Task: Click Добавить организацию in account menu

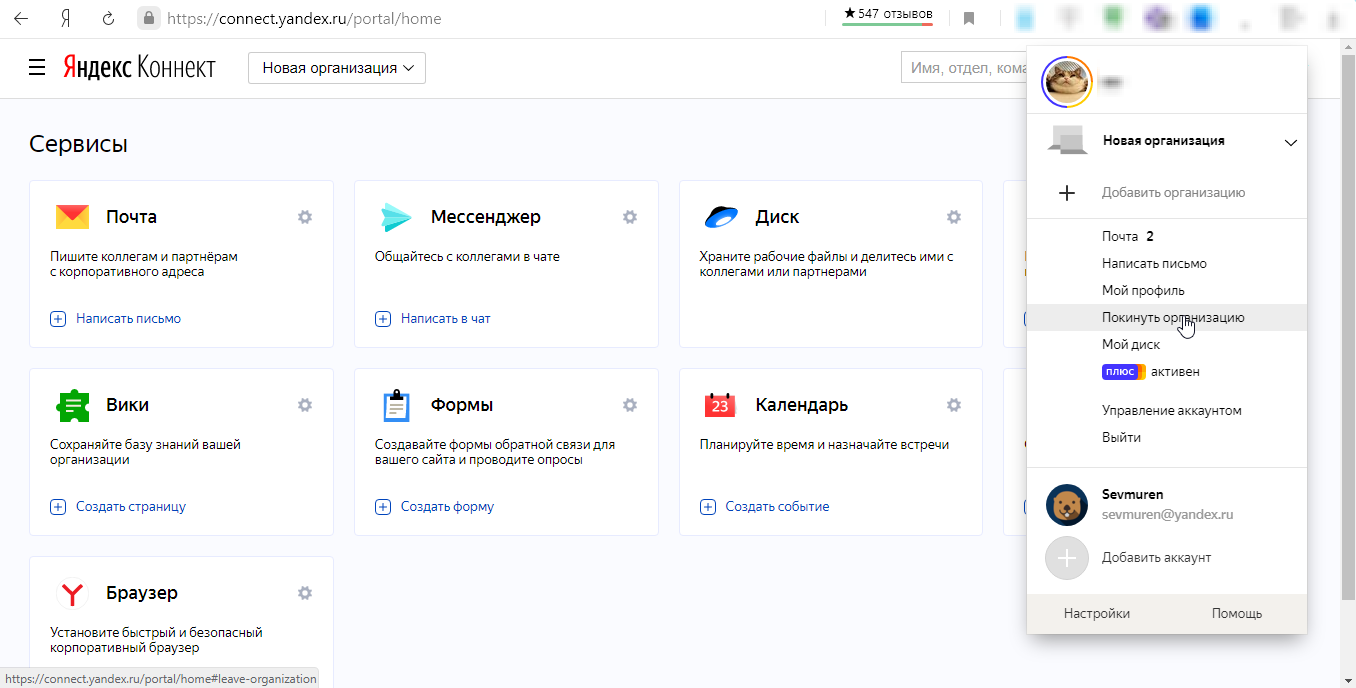Action: 1173,193
